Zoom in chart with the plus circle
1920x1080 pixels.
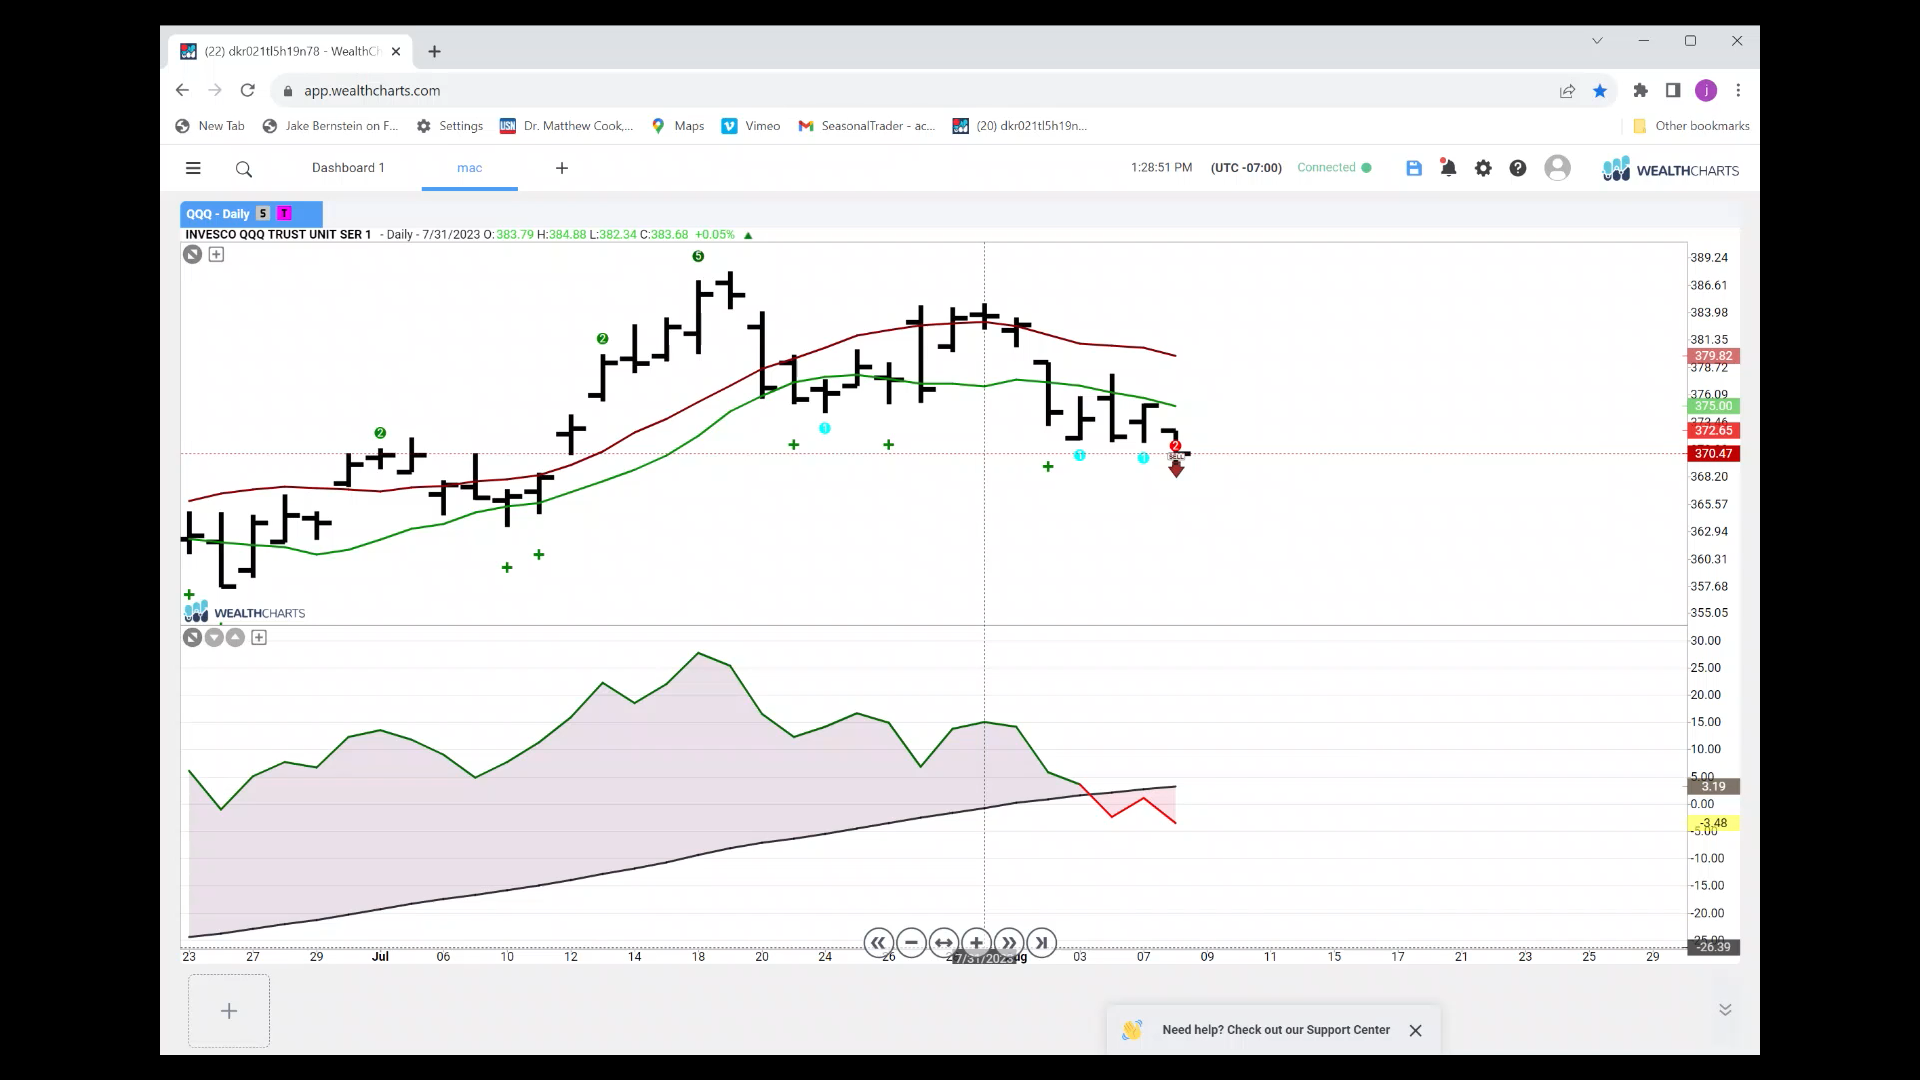point(976,942)
